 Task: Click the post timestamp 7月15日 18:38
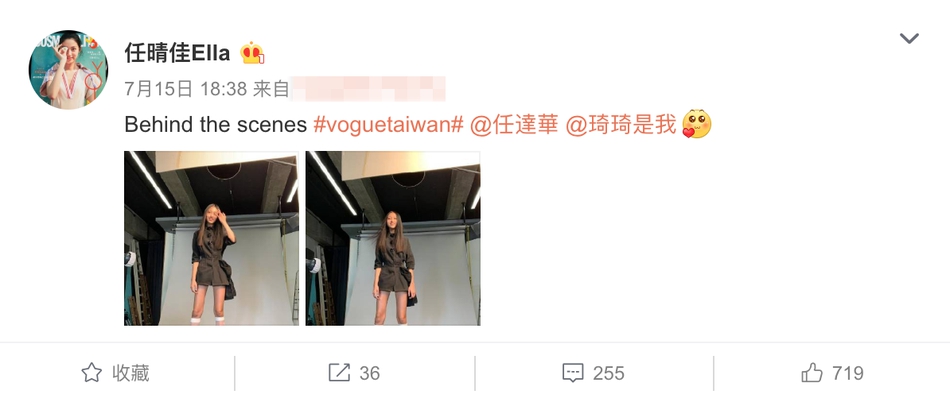(x=185, y=89)
